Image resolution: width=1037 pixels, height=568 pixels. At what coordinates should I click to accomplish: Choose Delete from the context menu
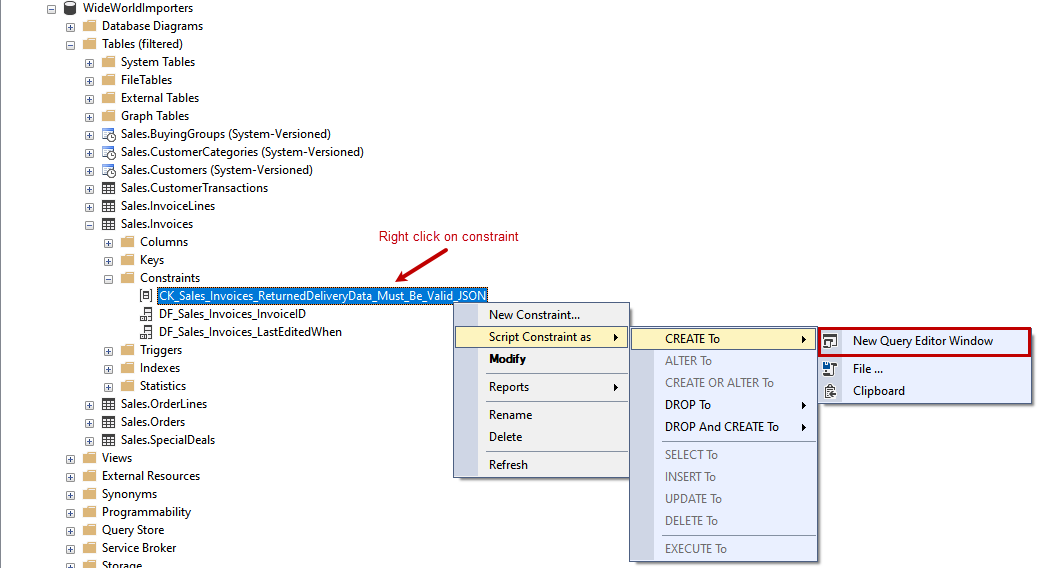tap(541, 436)
